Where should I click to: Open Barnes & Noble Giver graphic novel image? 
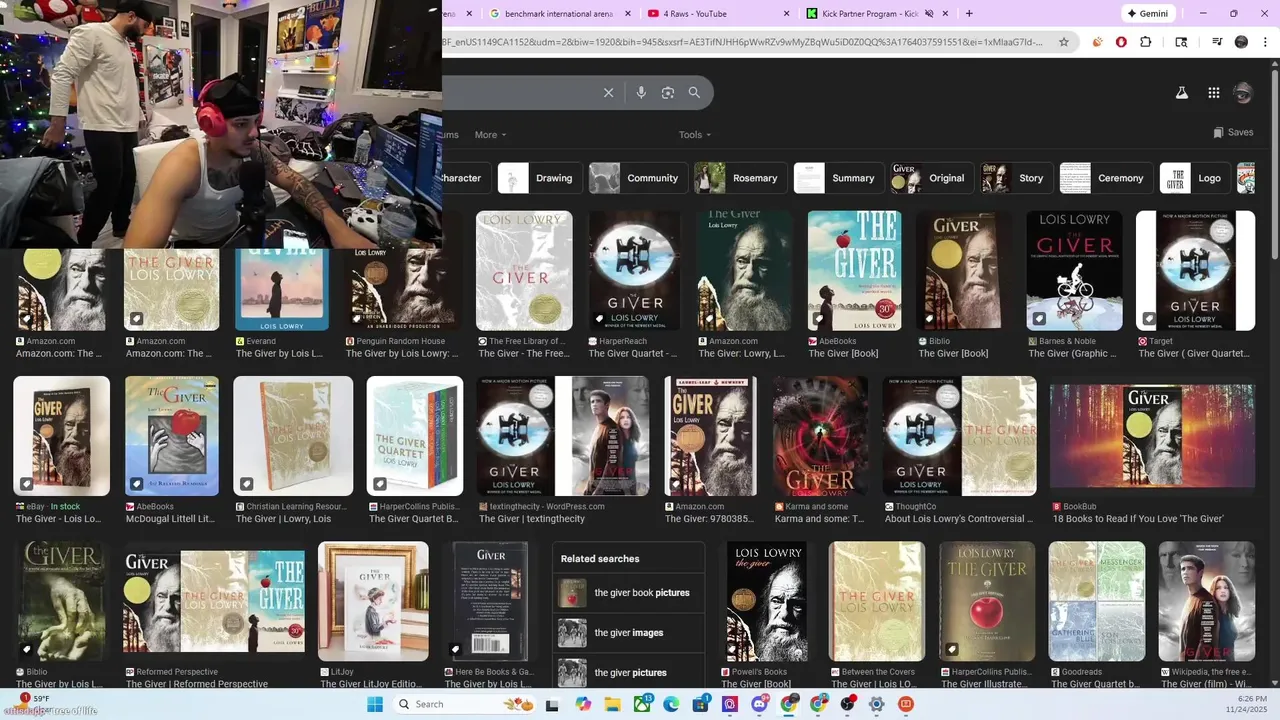(1074, 270)
